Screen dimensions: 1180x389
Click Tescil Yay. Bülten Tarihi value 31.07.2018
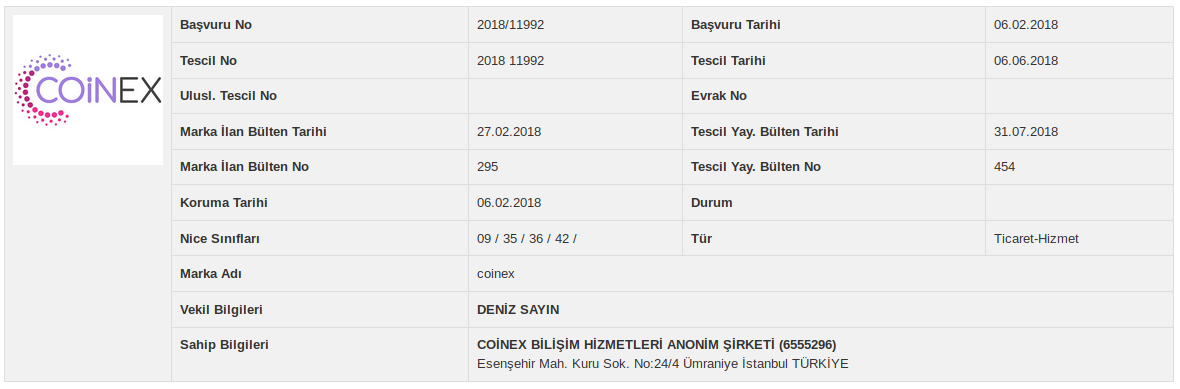pyautogui.click(x=1026, y=132)
